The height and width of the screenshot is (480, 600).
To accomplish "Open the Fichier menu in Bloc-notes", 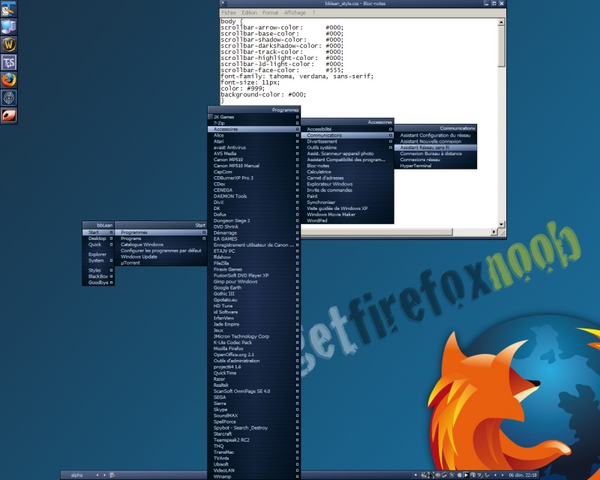I will click(x=229, y=13).
